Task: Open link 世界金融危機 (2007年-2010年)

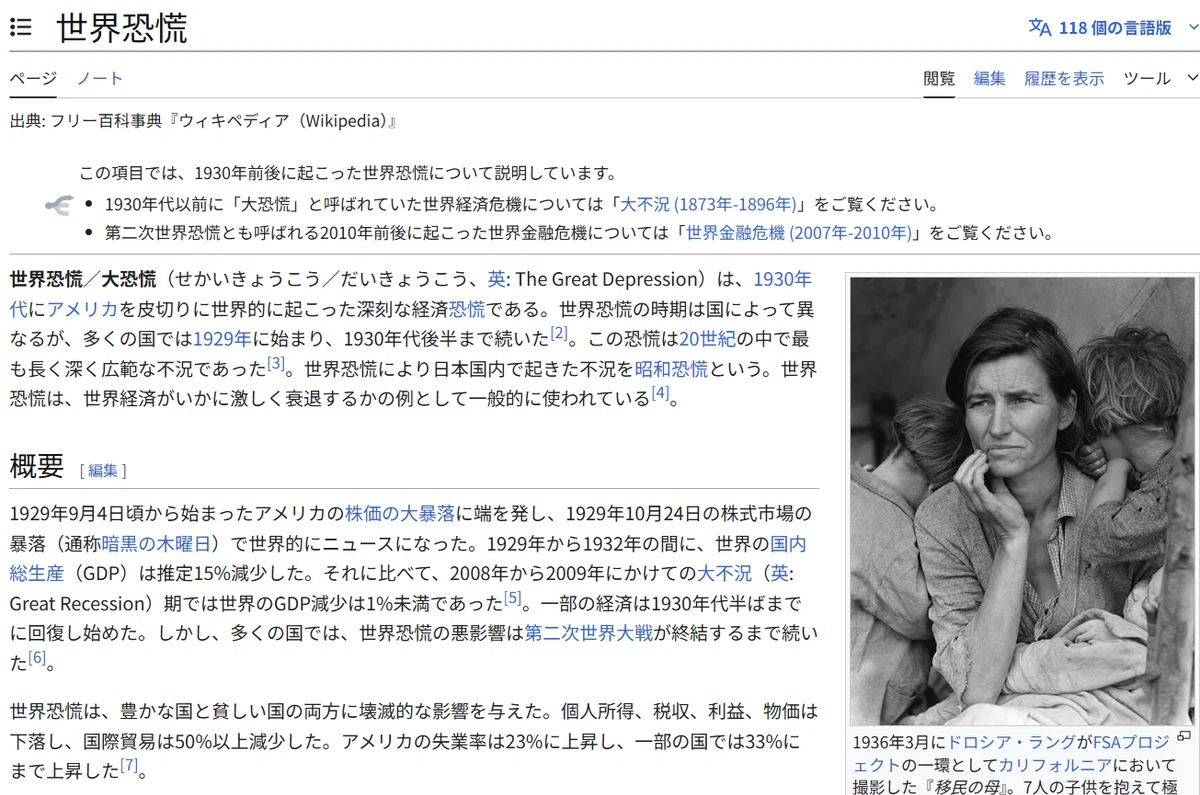Action: pyautogui.click(x=799, y=233)
